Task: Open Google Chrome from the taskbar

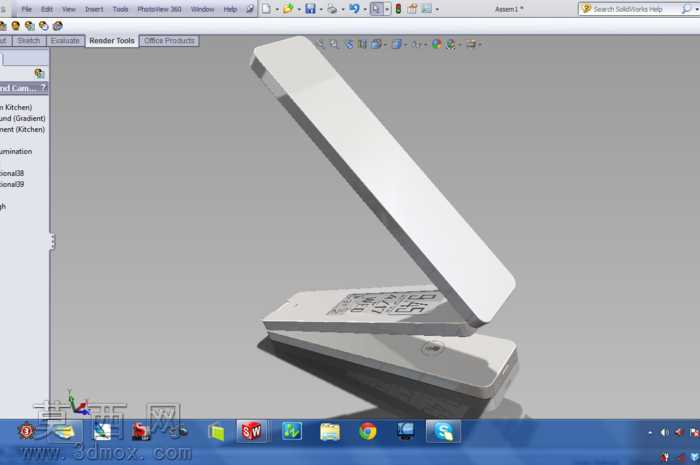Action: [x=368, y=432]
